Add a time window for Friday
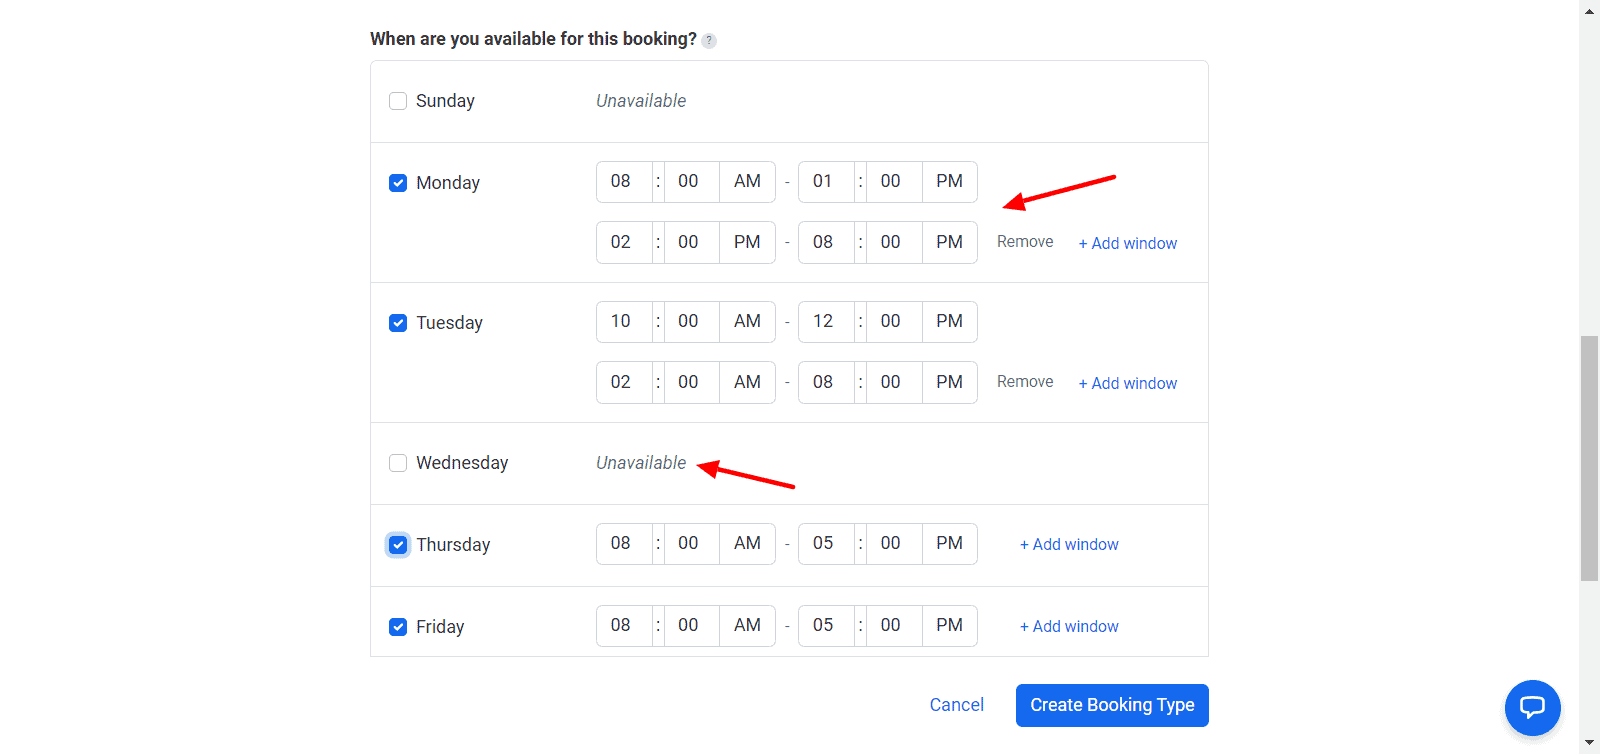Image resolution: width=1600 pixels, height=754 pixels. (1069, 627)
